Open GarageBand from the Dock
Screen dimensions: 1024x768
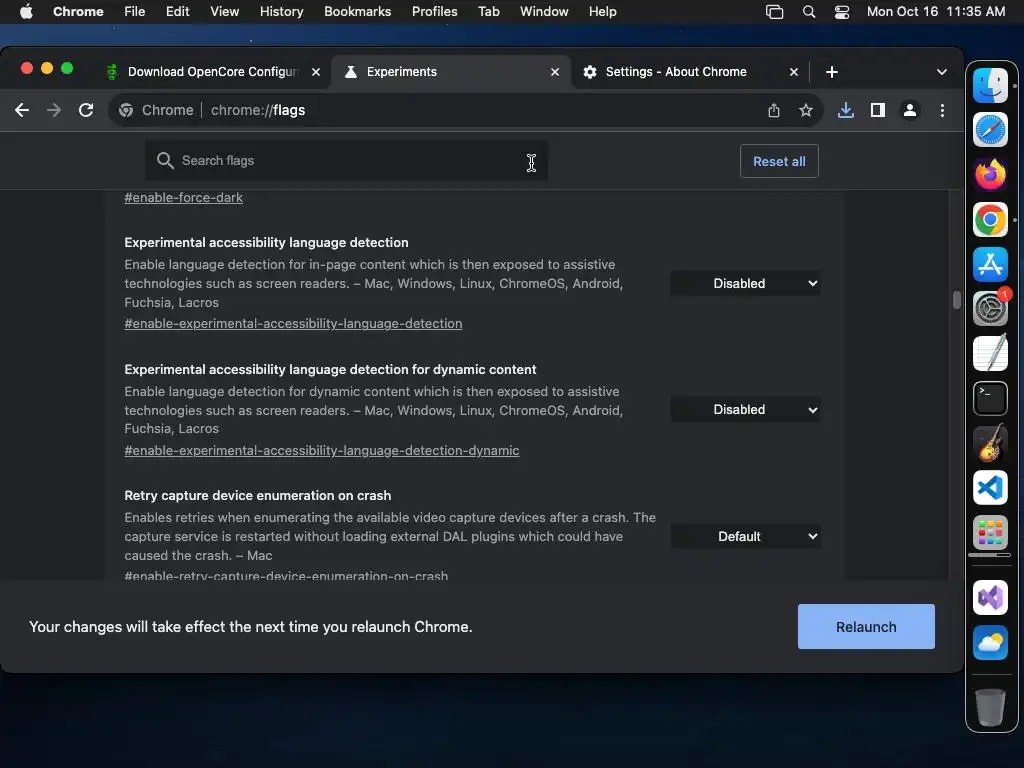click(990, 443)
